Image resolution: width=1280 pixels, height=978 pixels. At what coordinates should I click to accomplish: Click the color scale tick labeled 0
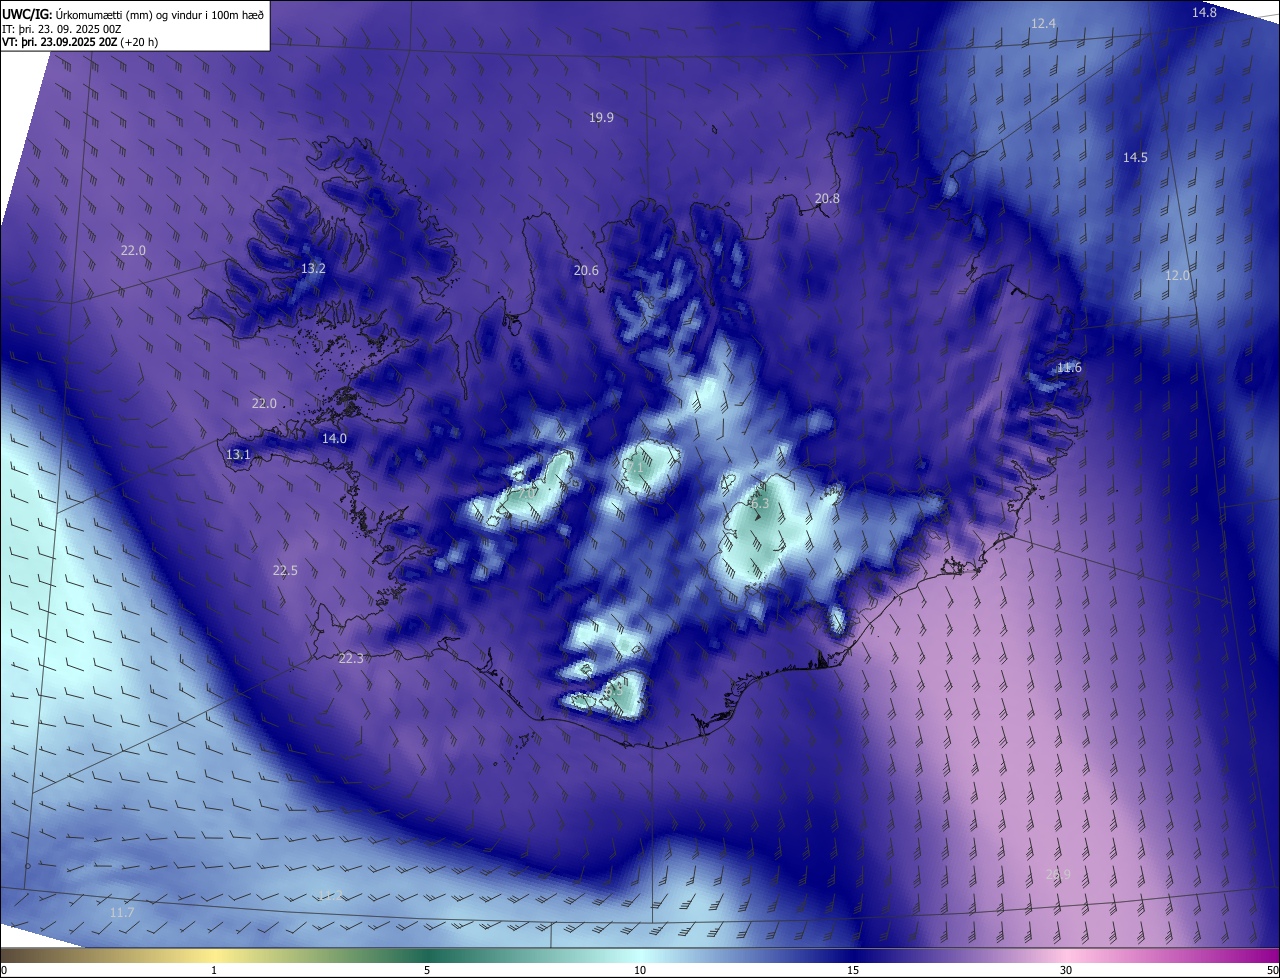4,970
